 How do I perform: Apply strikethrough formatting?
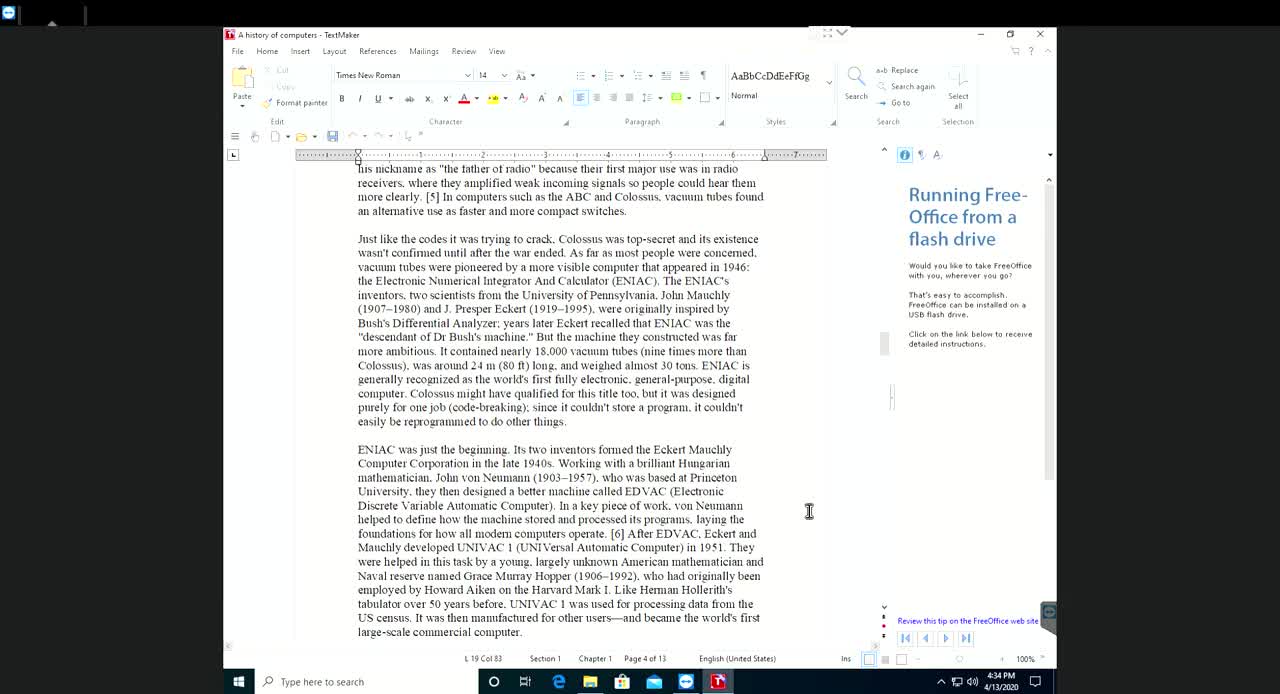tap(409, 98)
